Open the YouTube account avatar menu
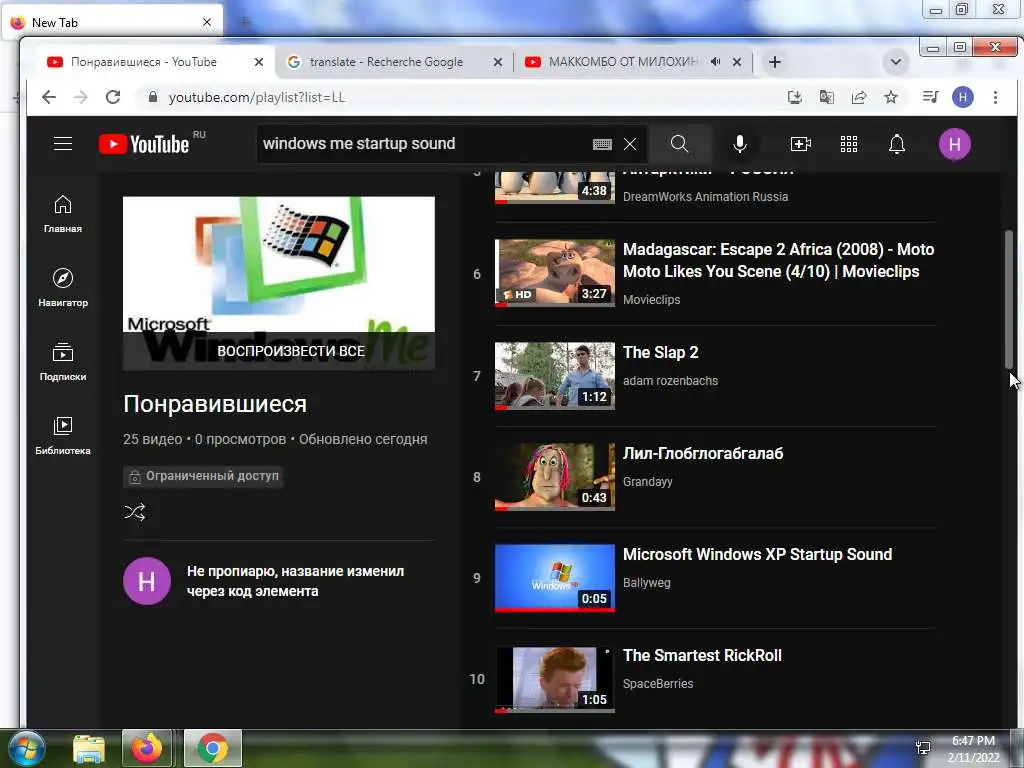The image size is (1024, 768). (954, 144)
